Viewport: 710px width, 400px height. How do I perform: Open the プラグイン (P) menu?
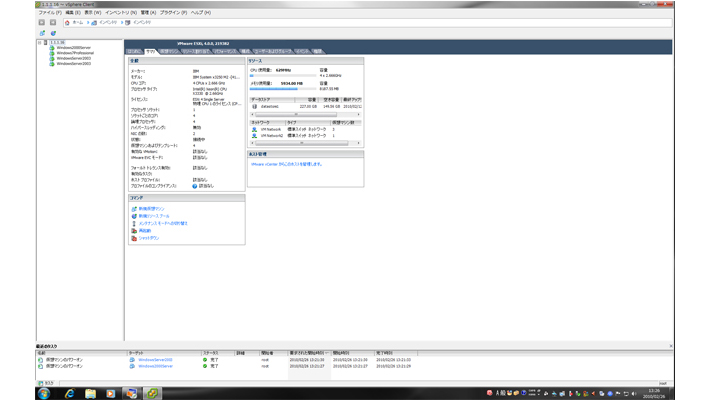[173, 13]
